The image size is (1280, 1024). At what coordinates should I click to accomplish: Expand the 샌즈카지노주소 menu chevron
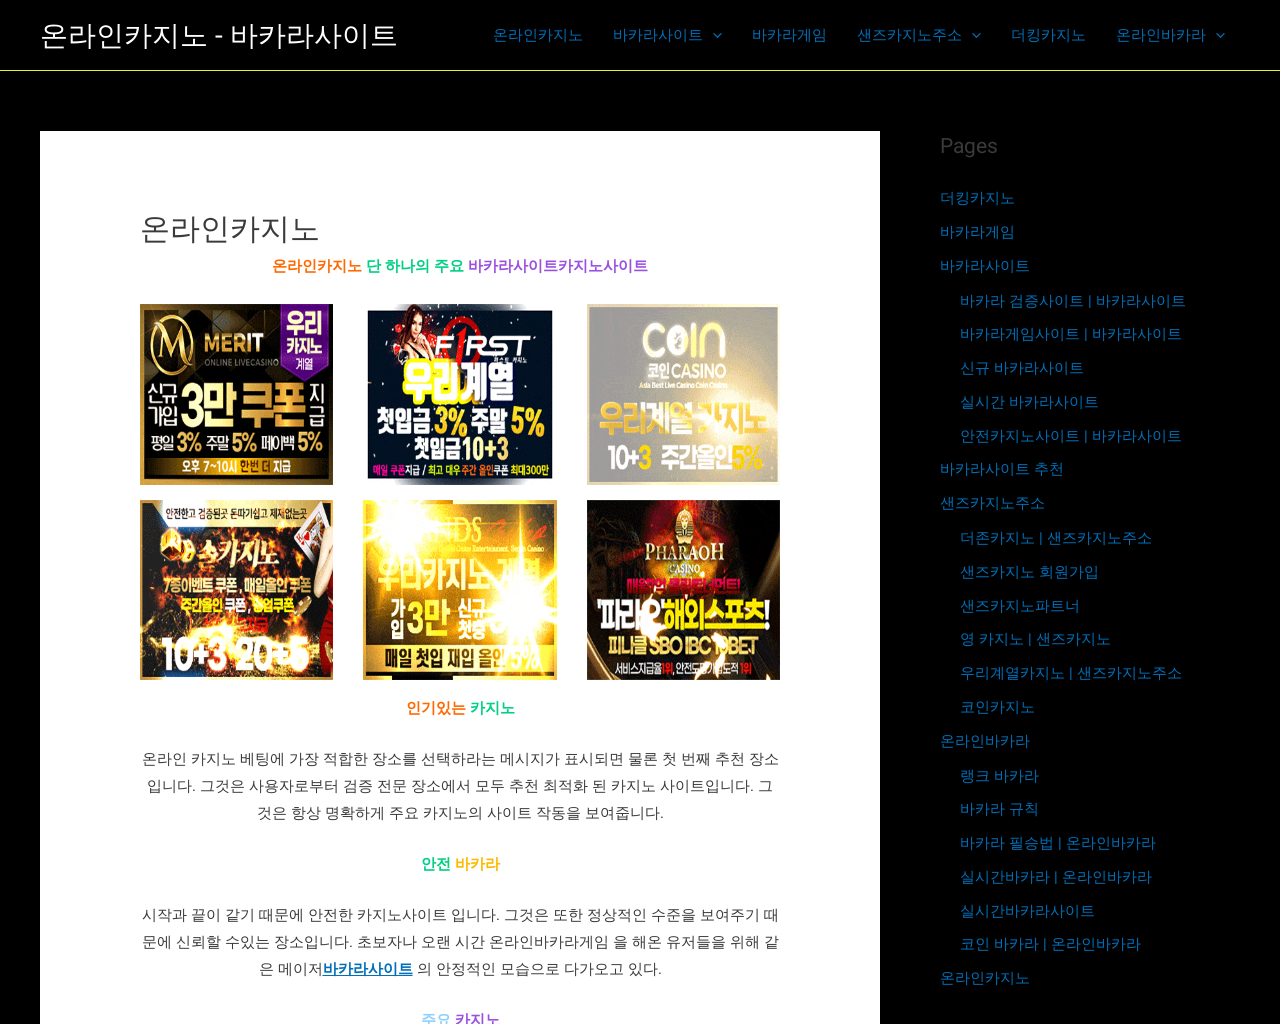976,35
